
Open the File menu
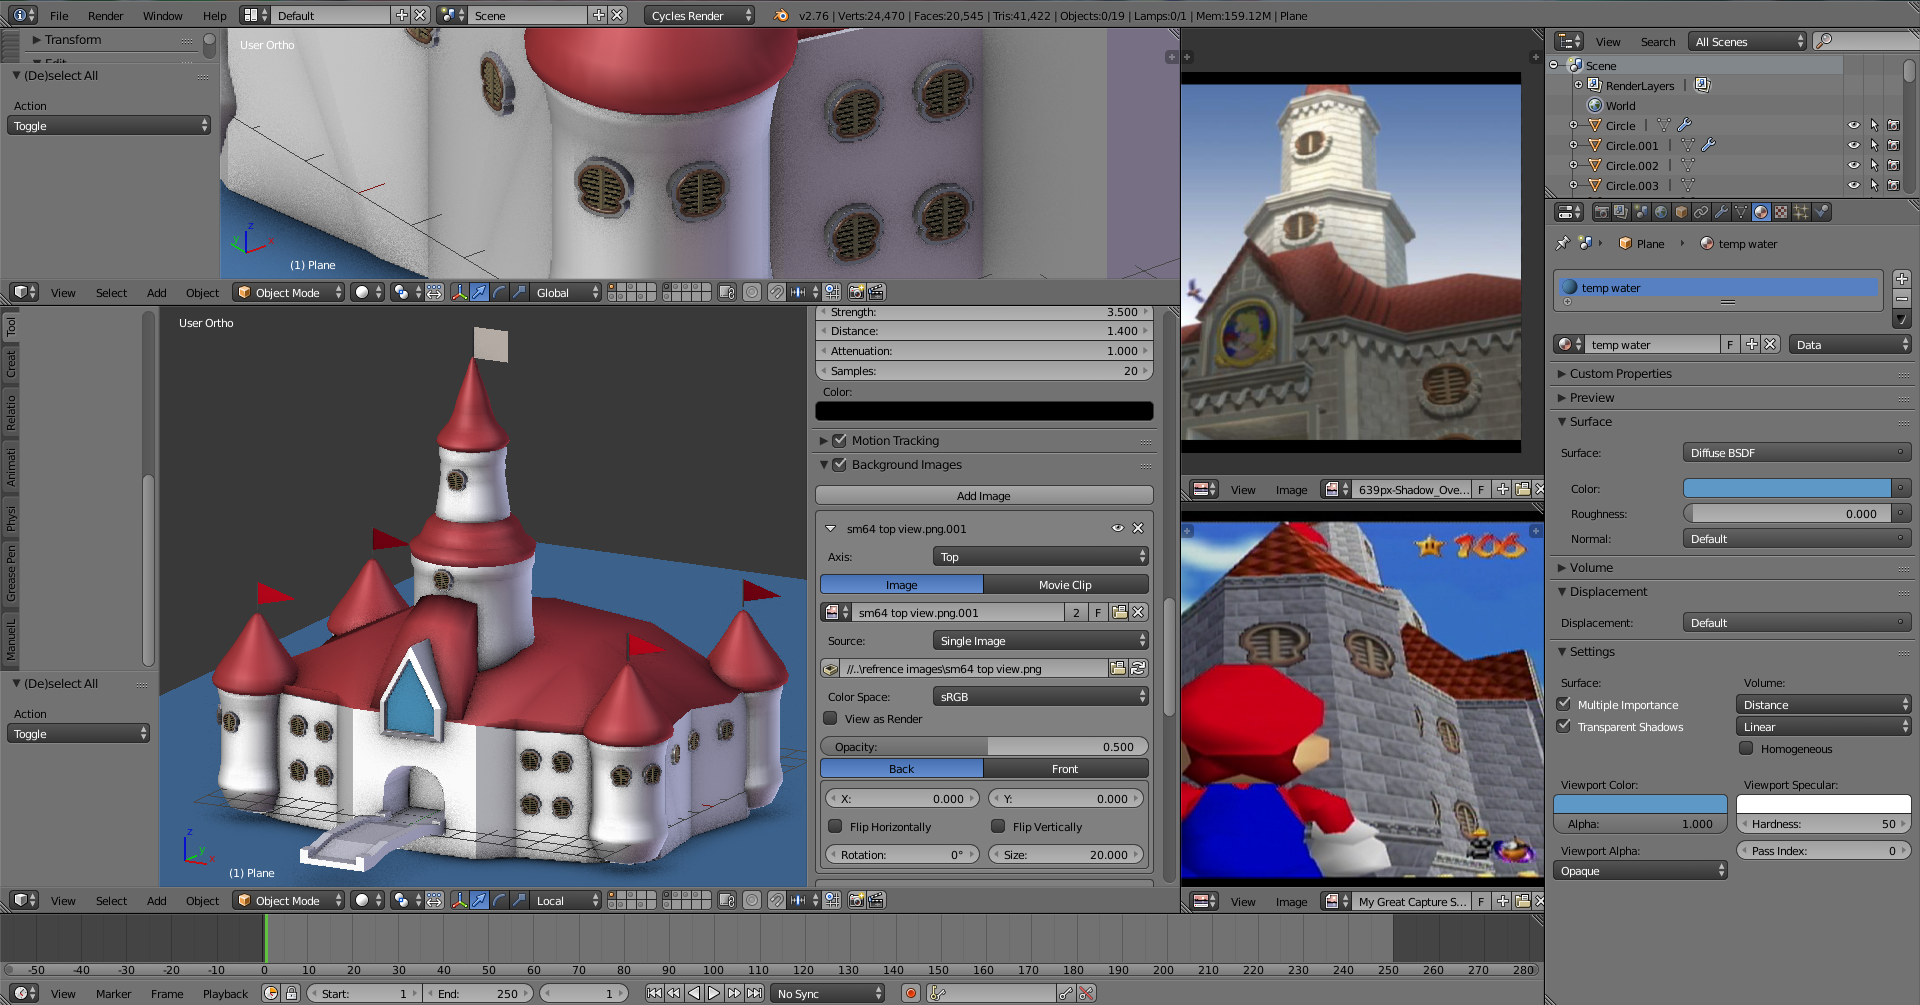click(59, 15)
